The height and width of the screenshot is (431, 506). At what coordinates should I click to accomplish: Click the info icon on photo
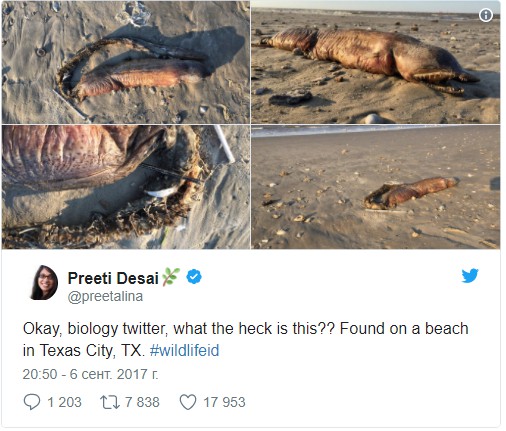tap(486, 15)
